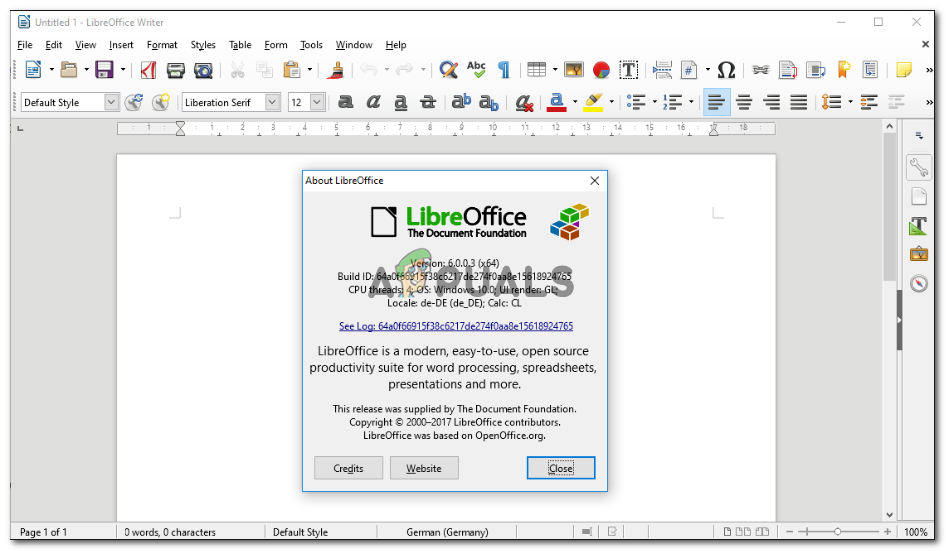Image resolution: width=946 pixels, height=551 pixels.
Task: Select the Clone Formatting paintbrush
Action: 335,70
